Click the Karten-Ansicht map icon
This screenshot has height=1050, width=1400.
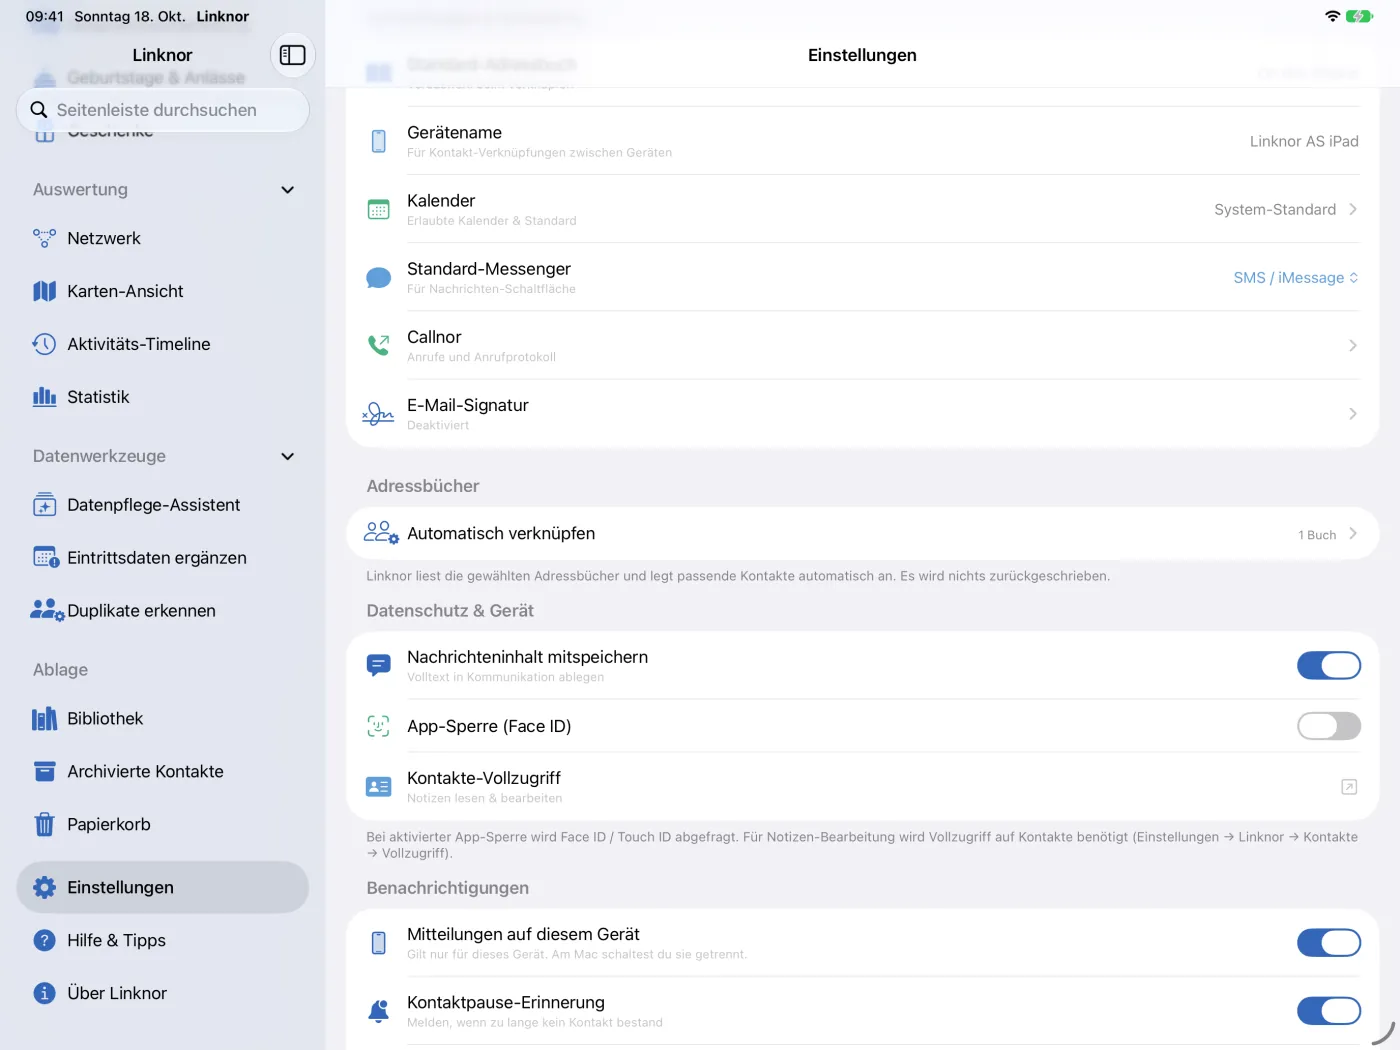click(44, 291)
